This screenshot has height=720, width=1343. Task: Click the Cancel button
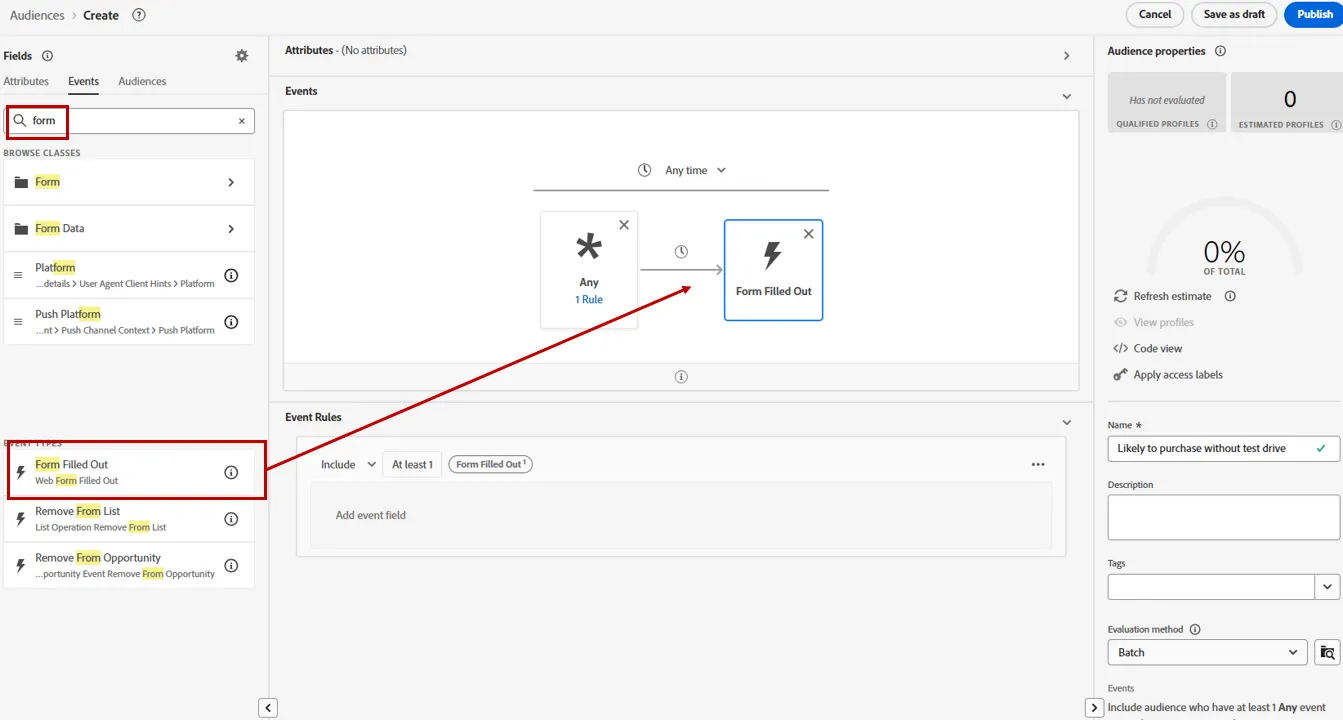tap(1155, 14)
